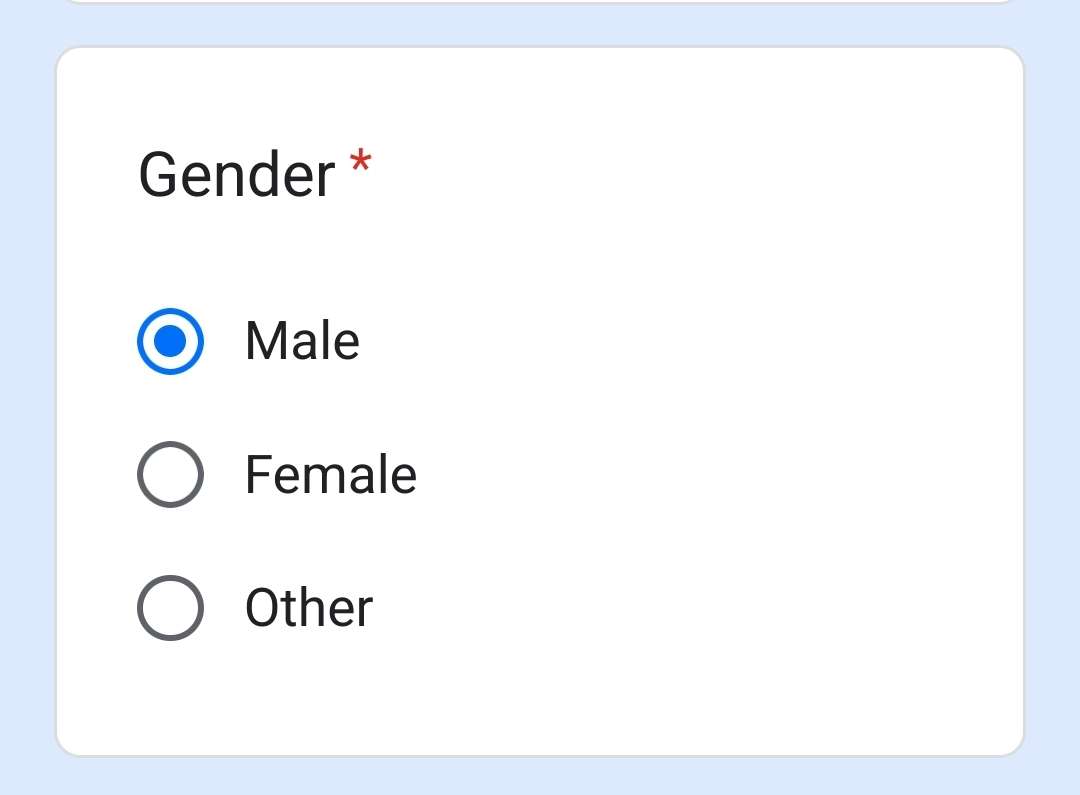Viewport: 1080px width, 795px height.
Task: Click the already selected Male choice
Action: 170,341
